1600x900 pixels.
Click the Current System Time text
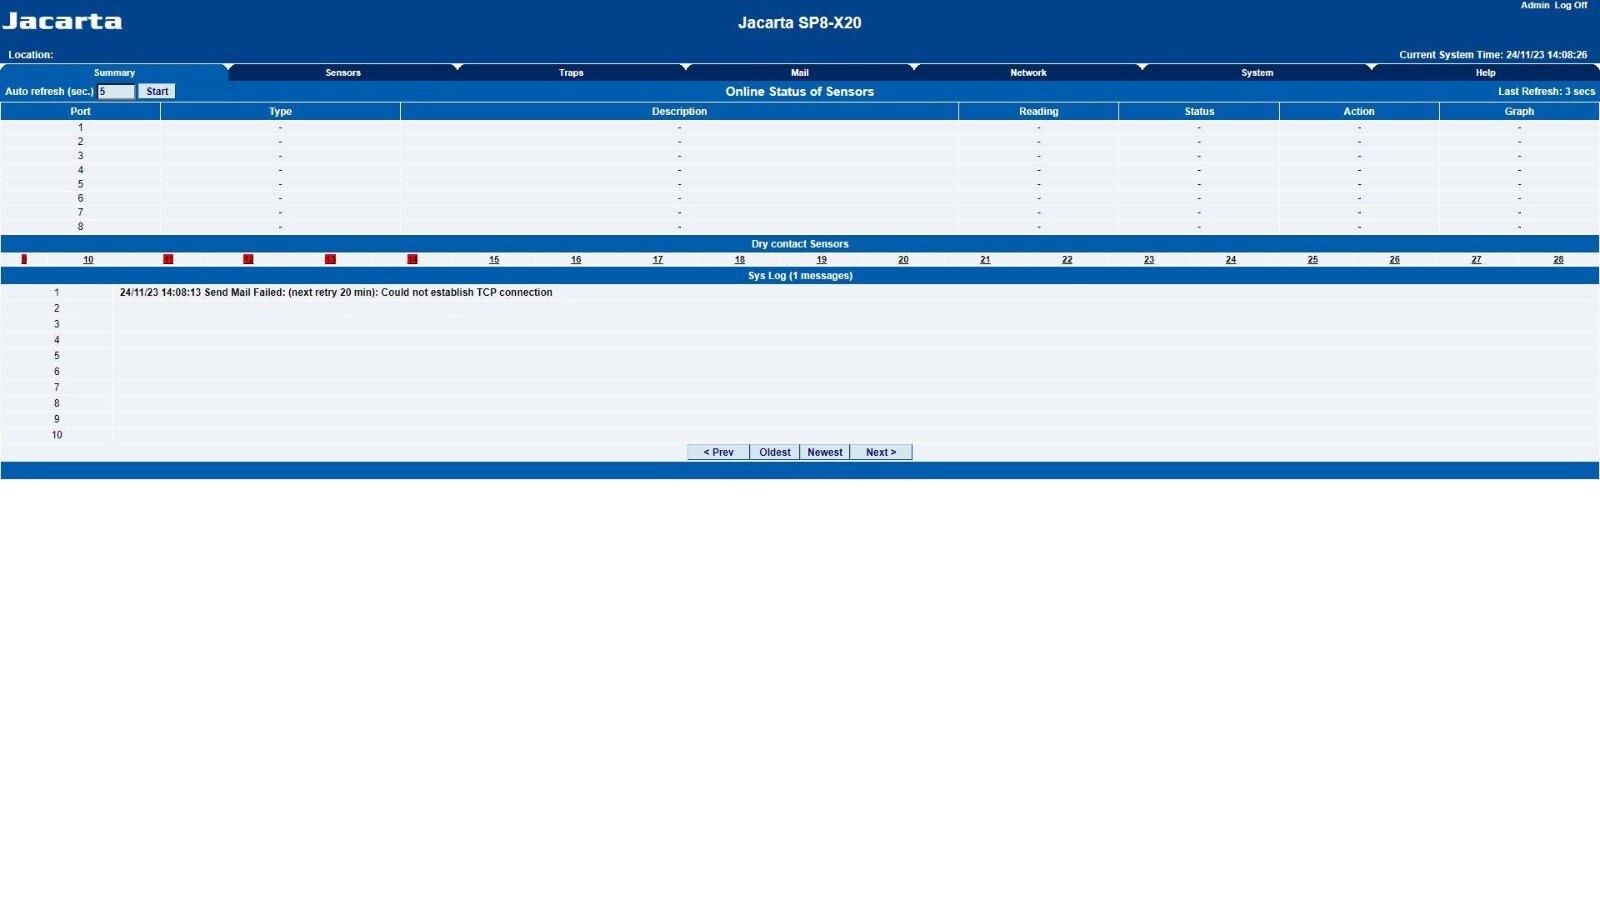(x=1493, y=55)
